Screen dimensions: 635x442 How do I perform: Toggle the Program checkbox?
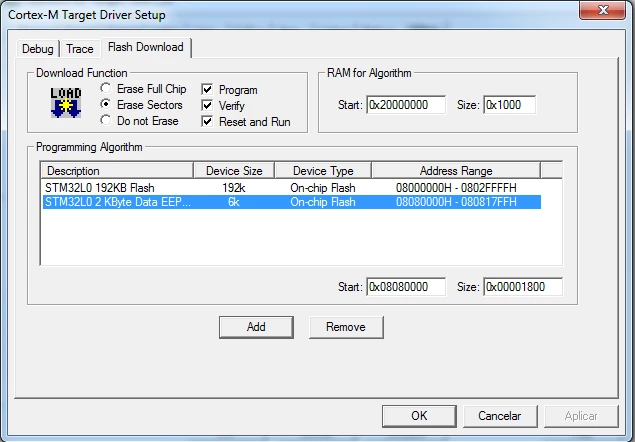pos(207,90)
